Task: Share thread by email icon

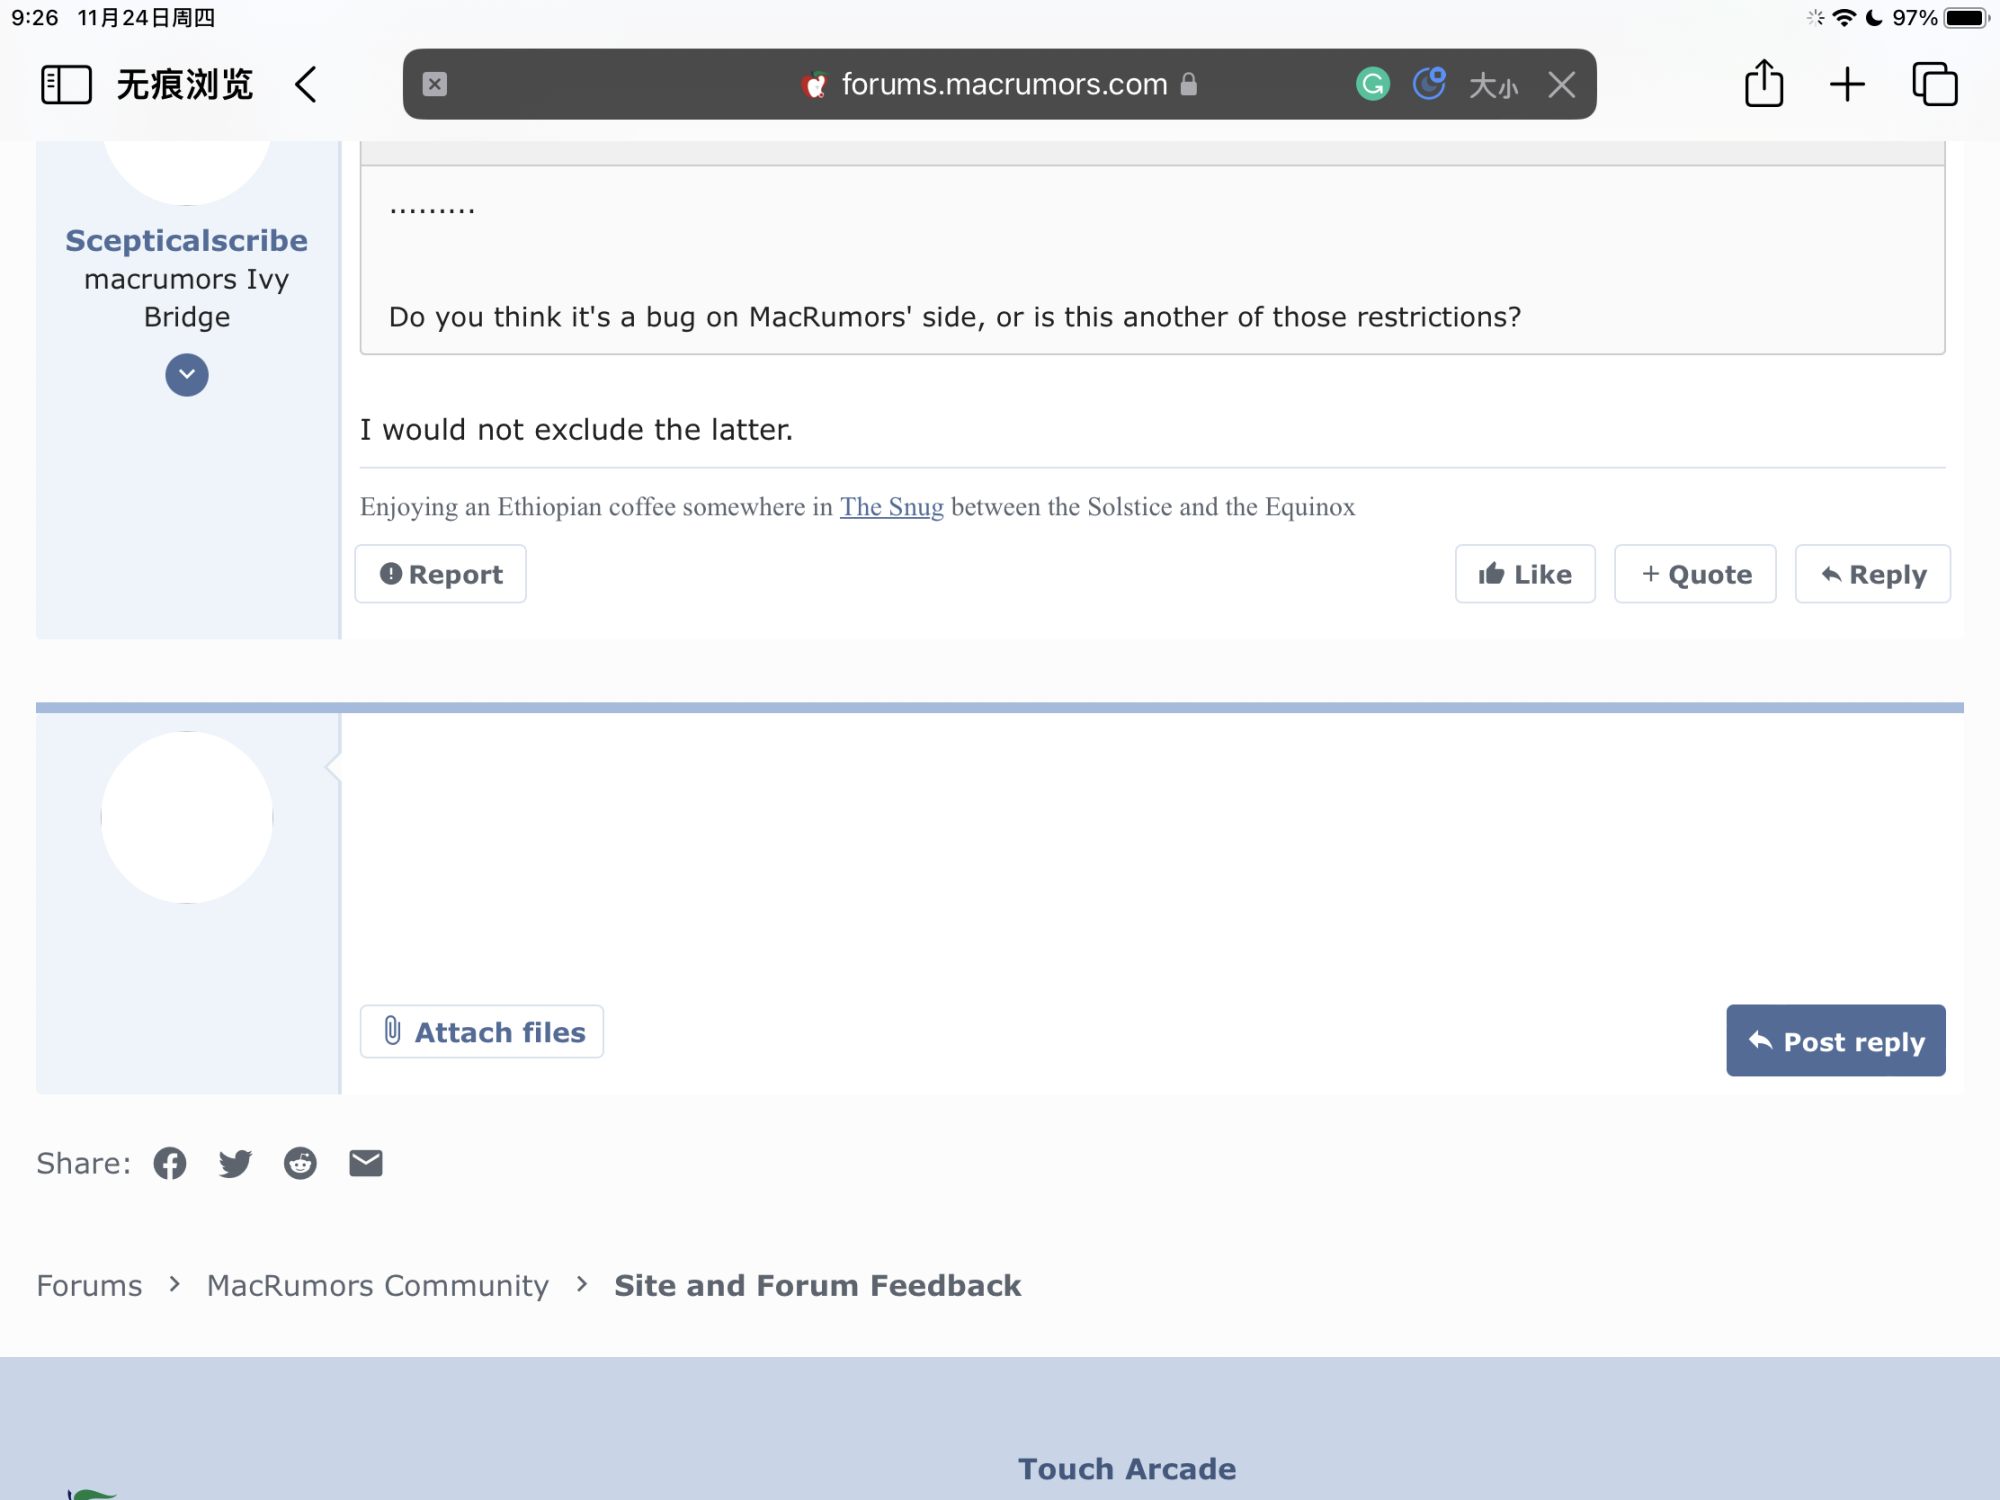Action: (x=366, y=1163)
